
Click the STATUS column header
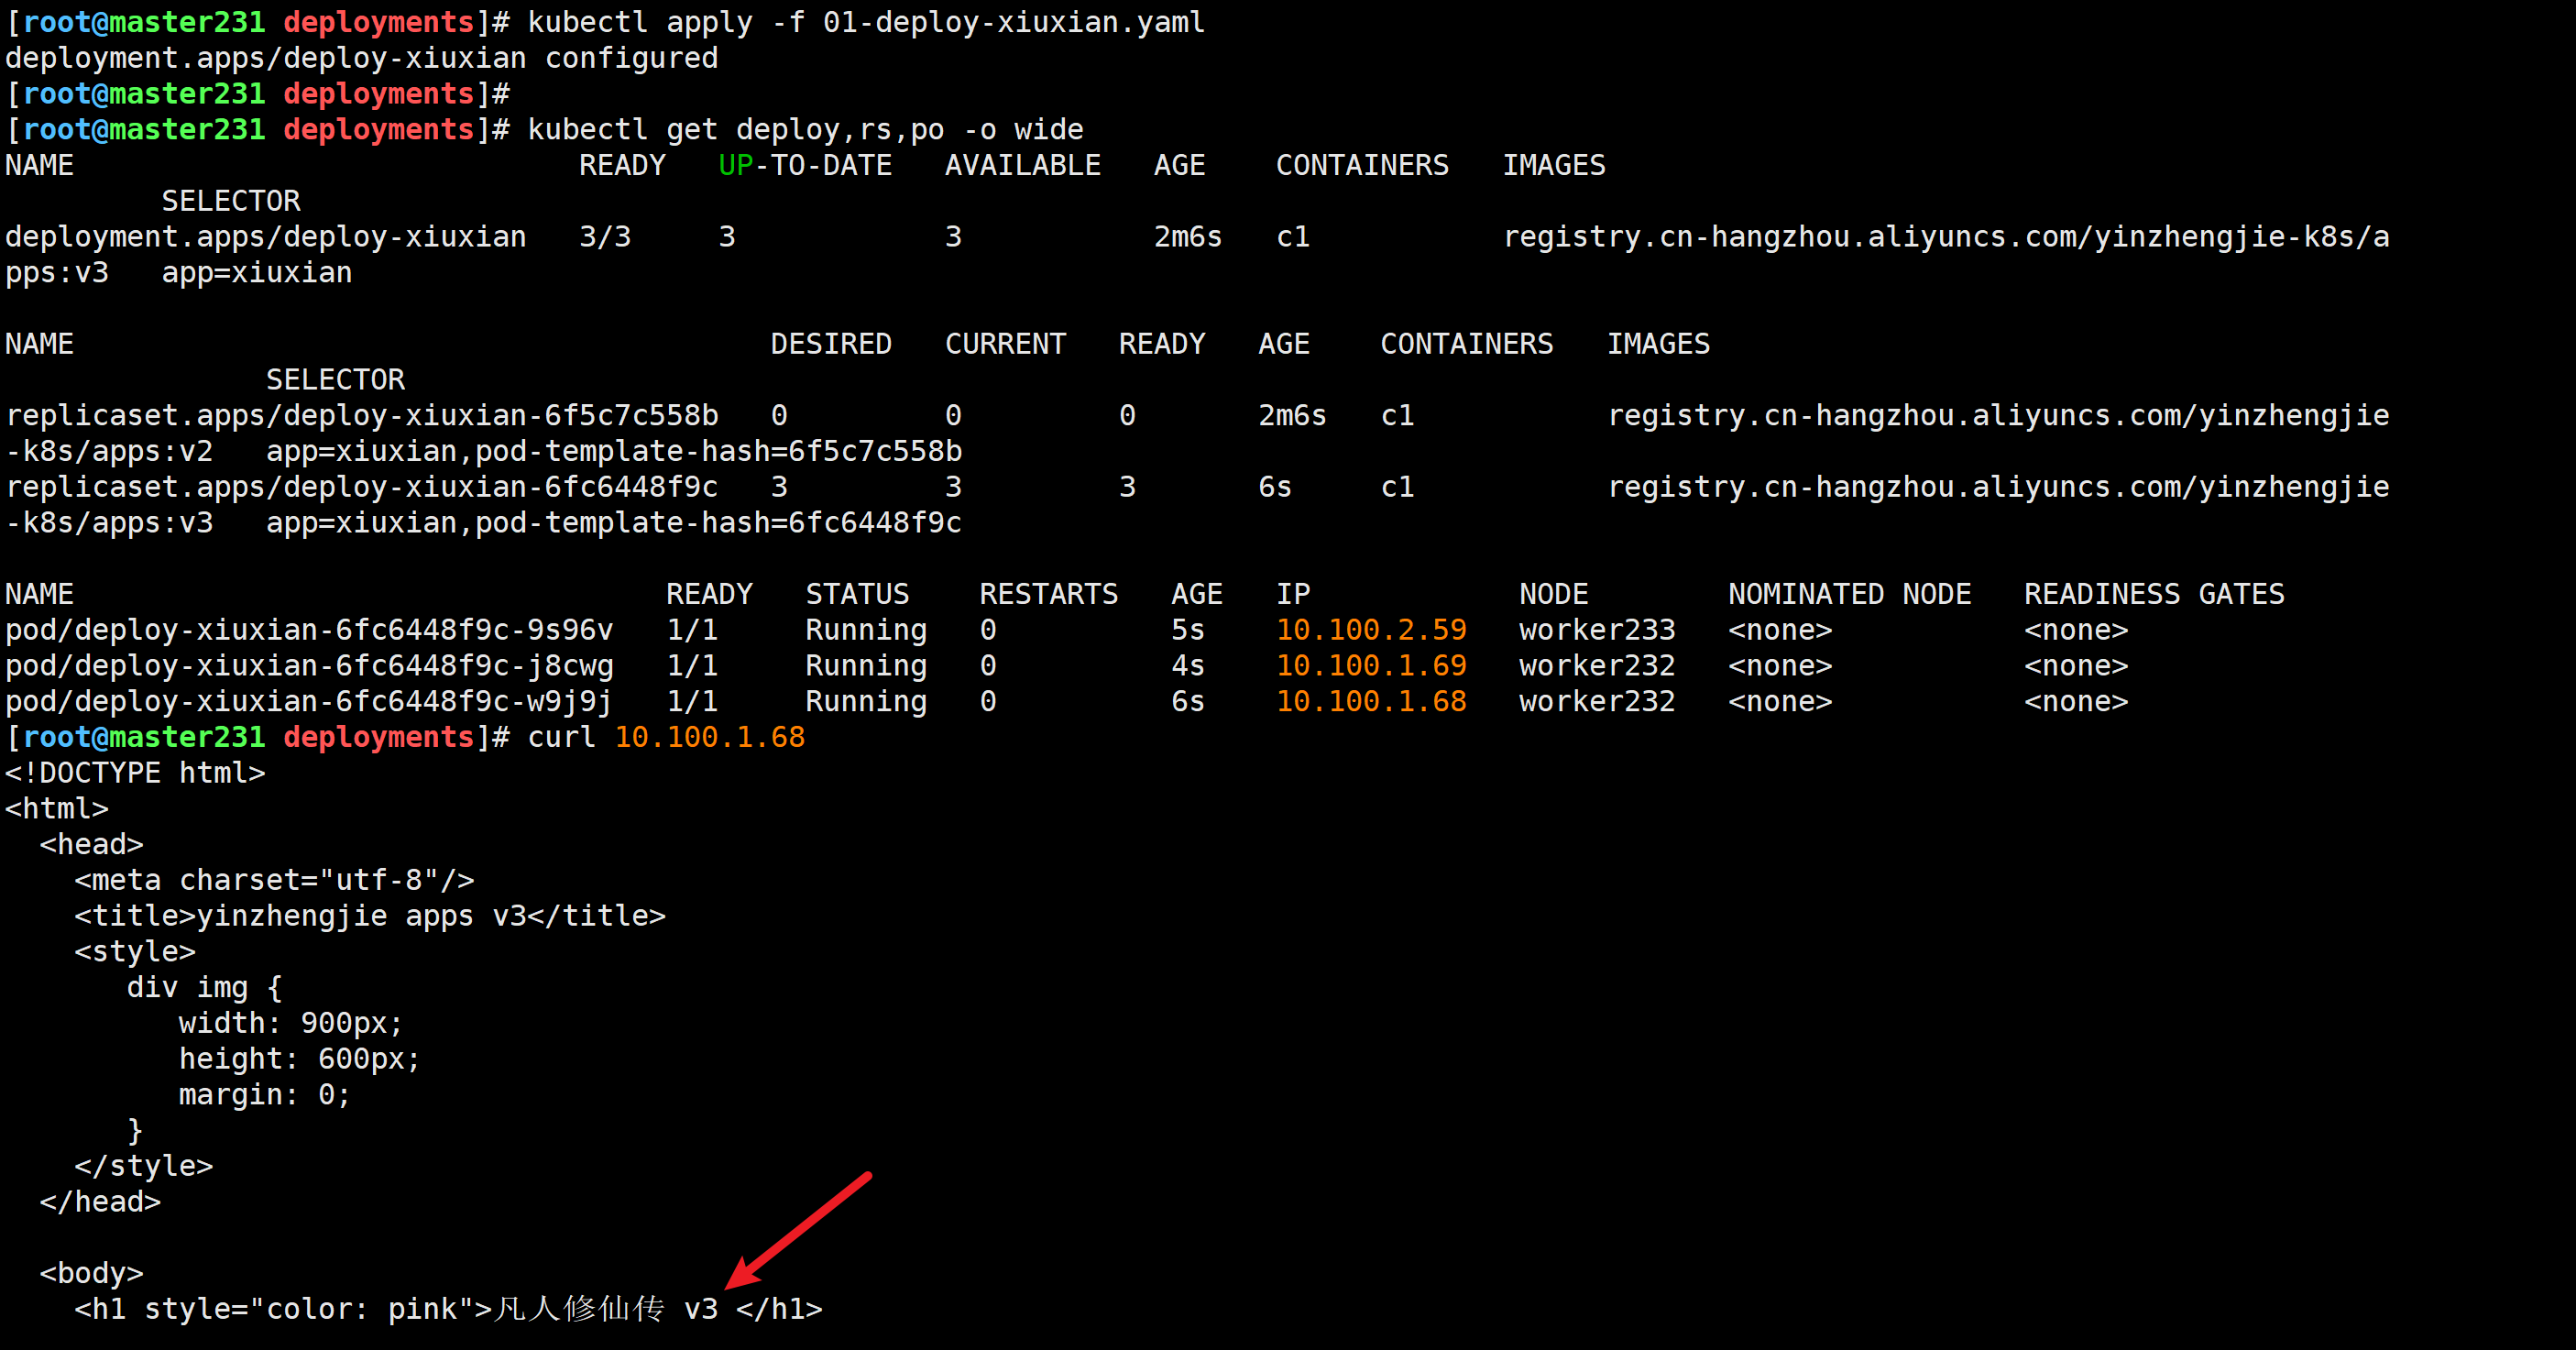(x=857, y=594)
